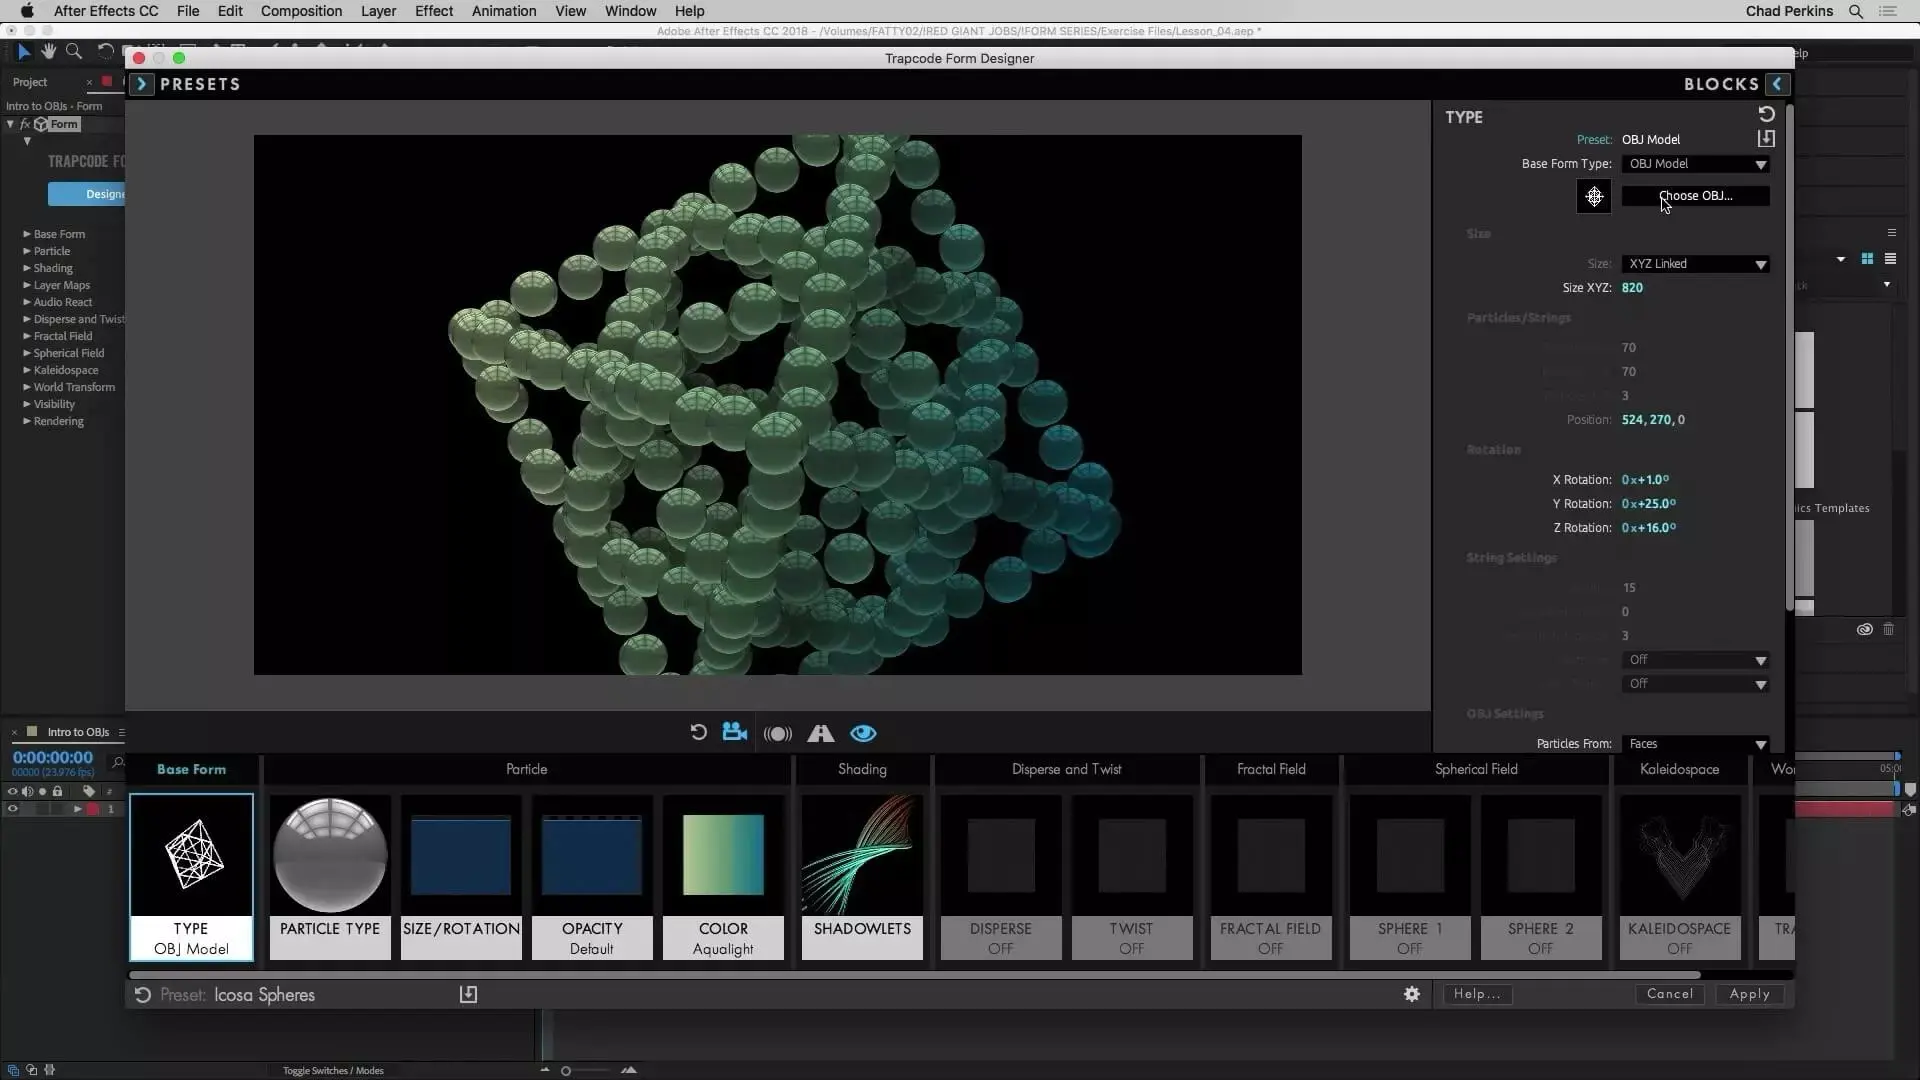
Task: Apply the Form Designer changes
Action: (x=1749, y=994)
